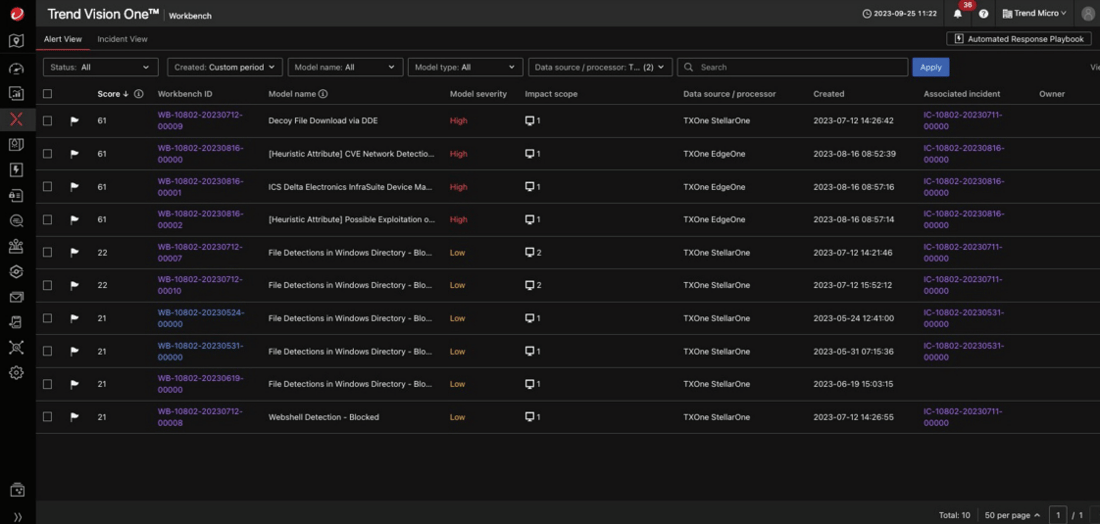Click the user avatar icon
This screenshot has width=1100, height=524.
click(x=1088, y=14)
